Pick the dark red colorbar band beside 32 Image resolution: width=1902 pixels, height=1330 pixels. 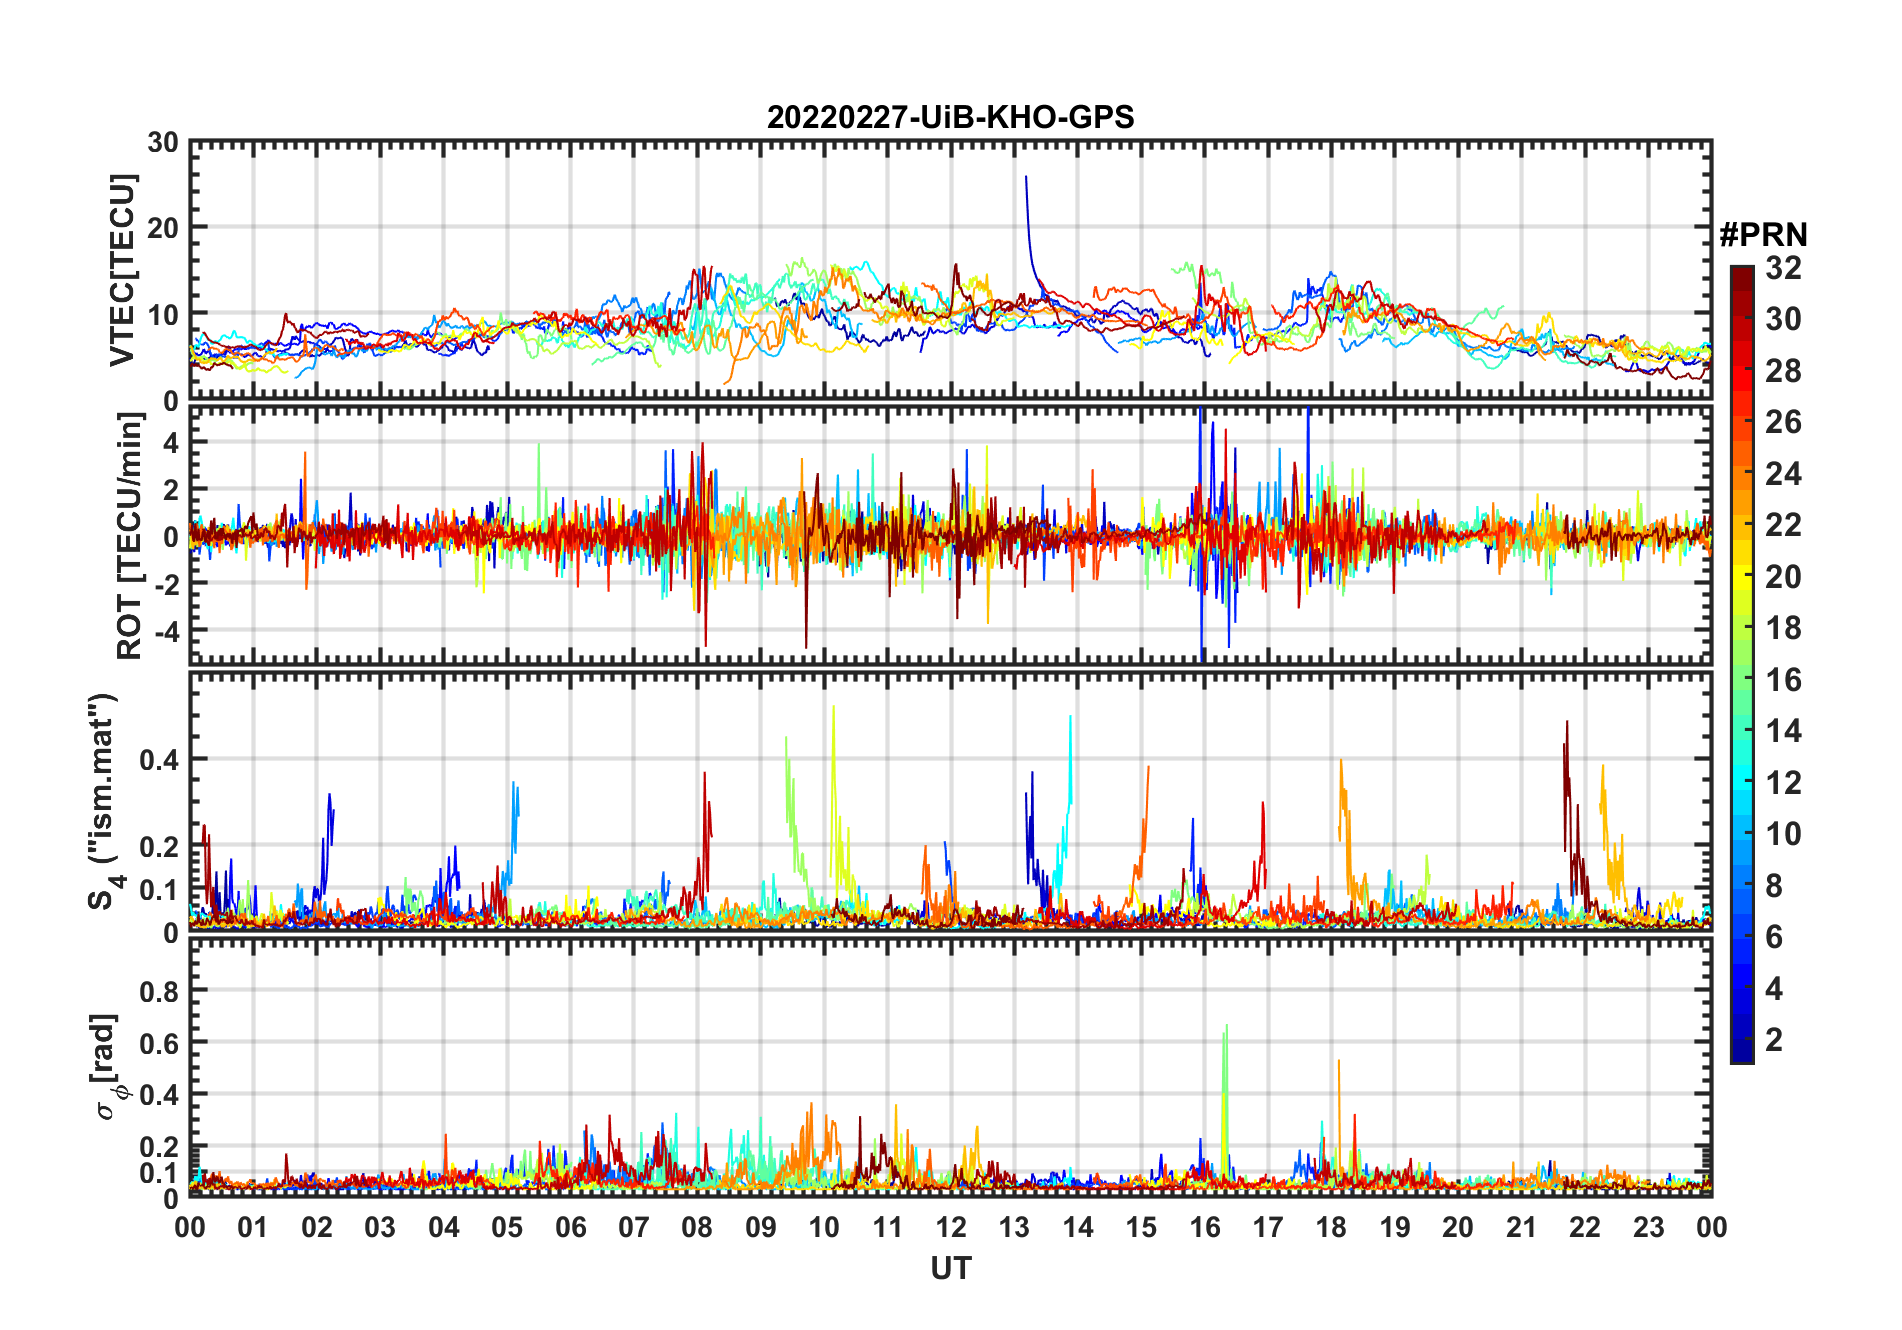coord(1741,273)
